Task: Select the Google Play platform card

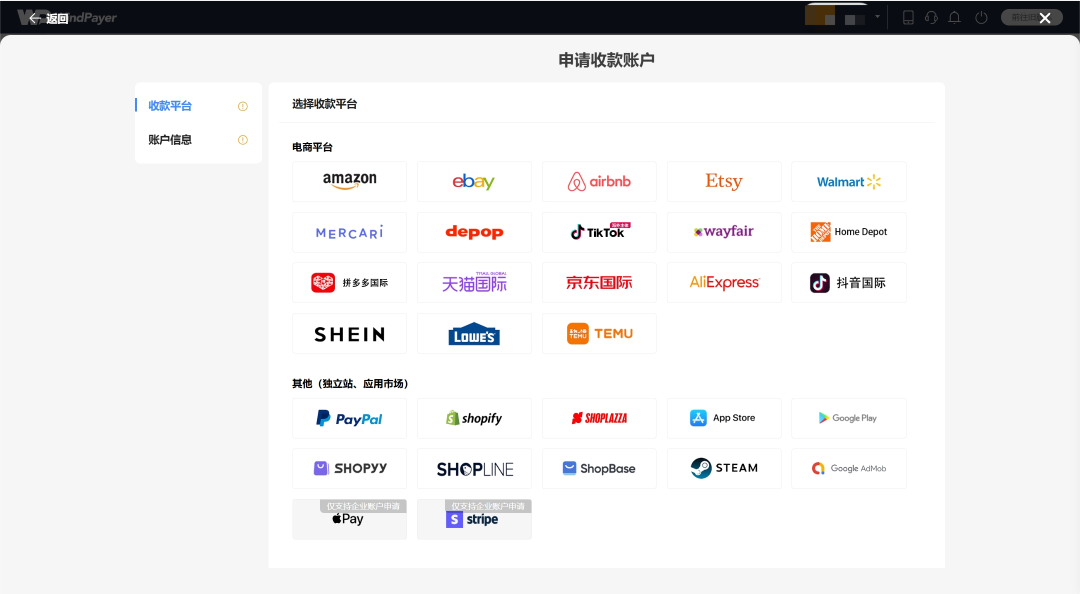Action: coord(849,418)
